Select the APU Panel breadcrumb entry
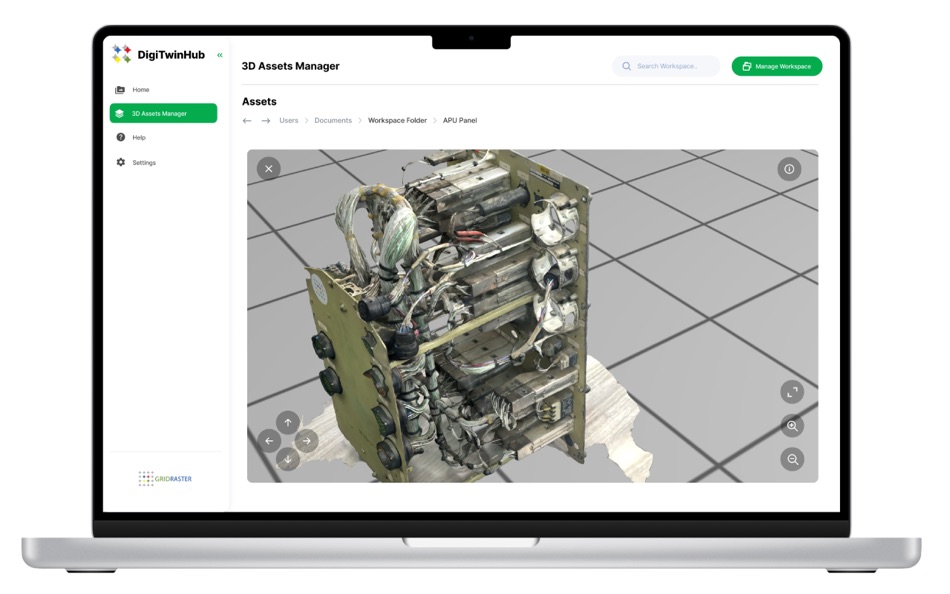The image size is (950, 594). (461, 120)
